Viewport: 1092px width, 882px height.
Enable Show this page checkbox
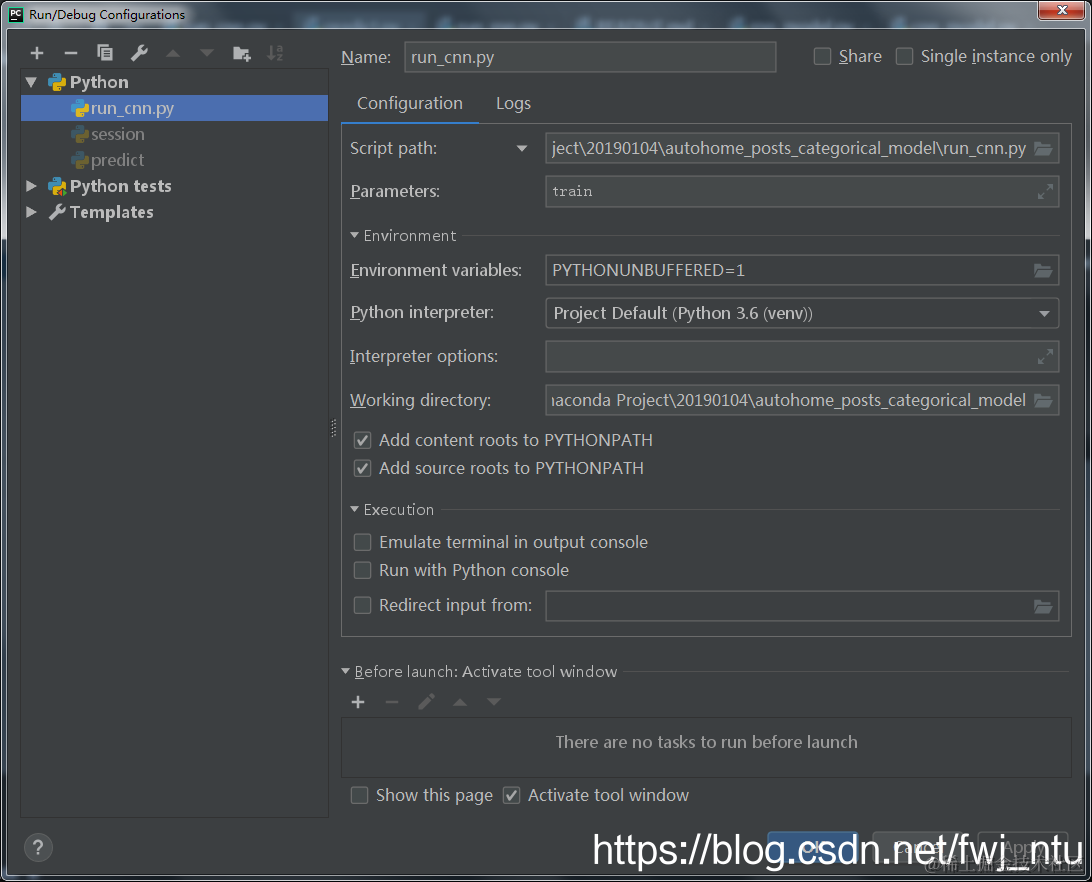pyautogui.click(x=359, y=796)
